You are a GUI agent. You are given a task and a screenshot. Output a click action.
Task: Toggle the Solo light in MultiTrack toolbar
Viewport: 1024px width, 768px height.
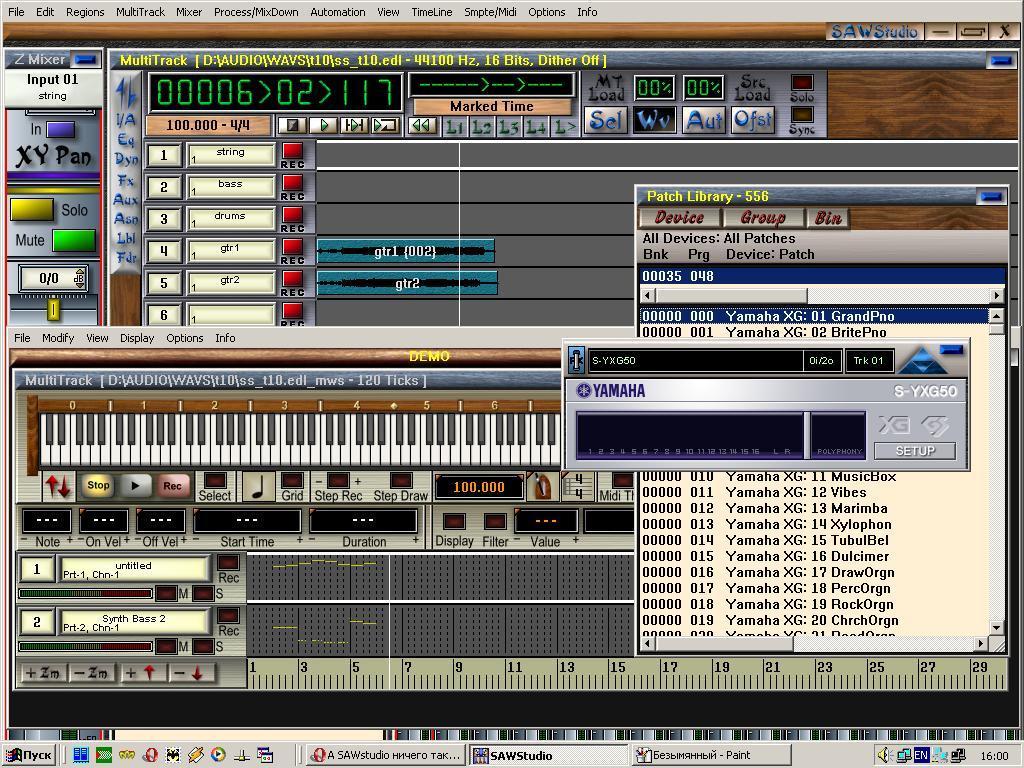(802, 82)
